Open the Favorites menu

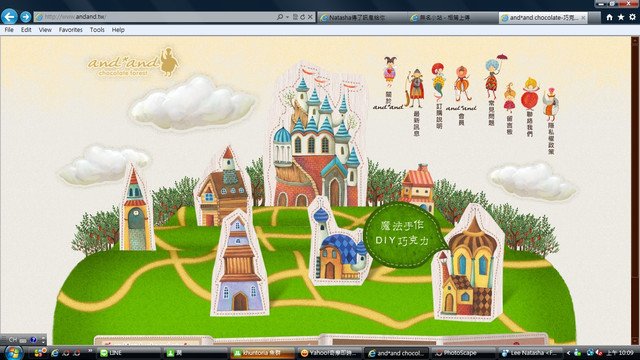pyautogui.click(x=70, y=30)
